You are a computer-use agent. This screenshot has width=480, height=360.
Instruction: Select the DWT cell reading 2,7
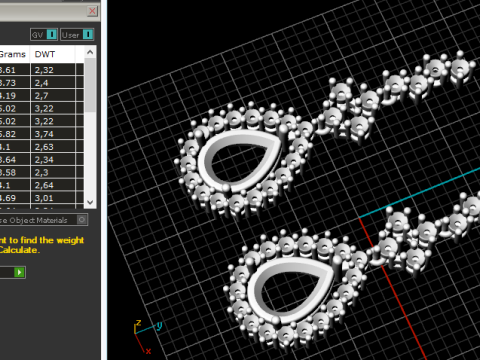[53, 96]
